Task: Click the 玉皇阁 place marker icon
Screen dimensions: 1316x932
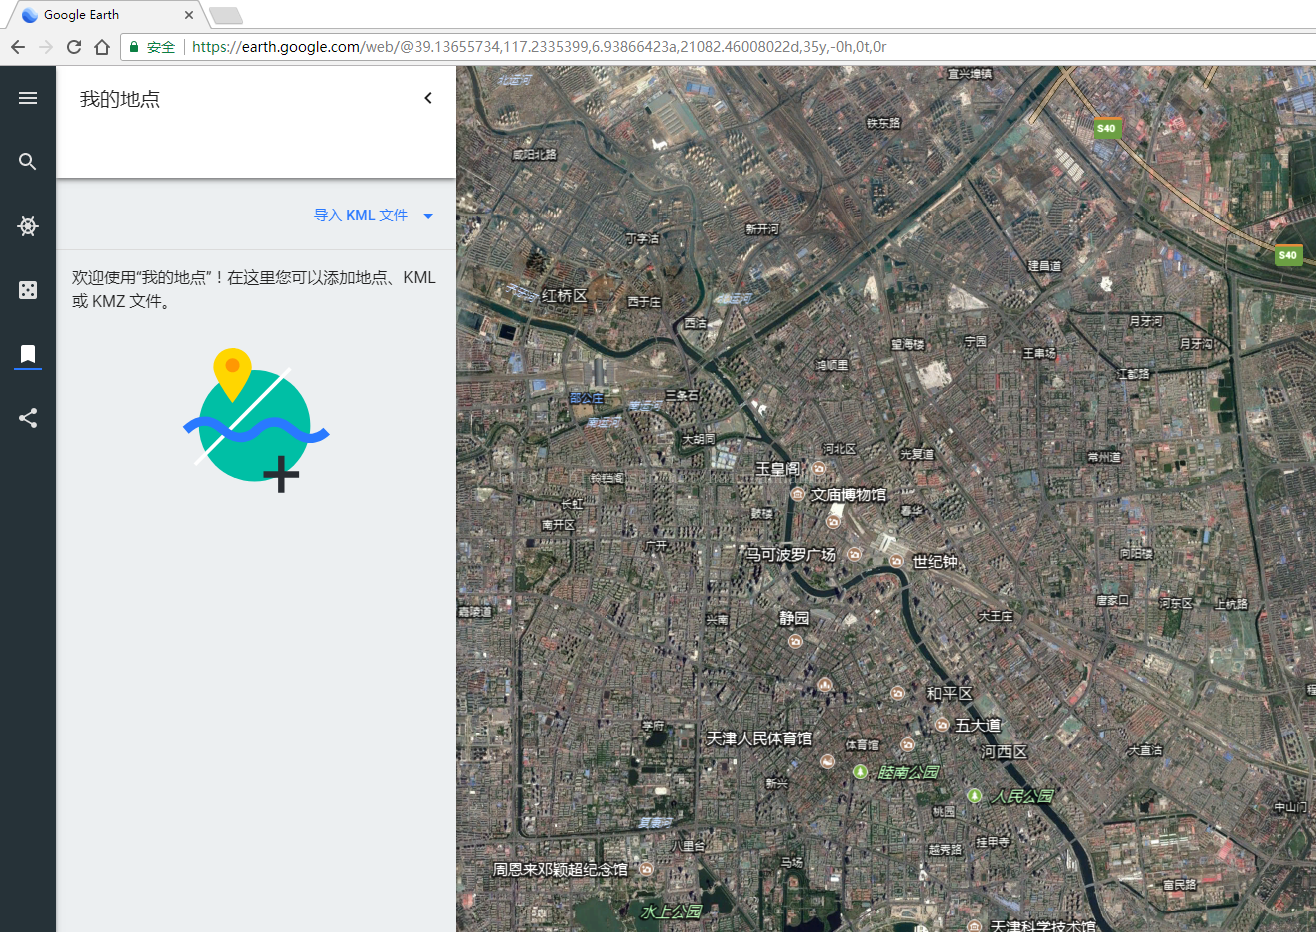Action: [819, 468]
